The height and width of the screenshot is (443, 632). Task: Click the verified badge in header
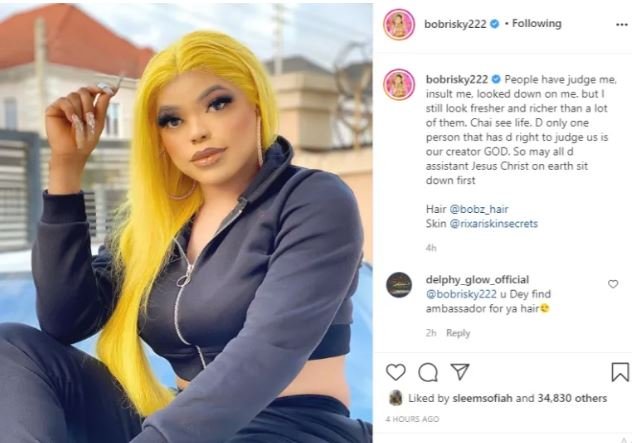pyautogui.click(x=495, y=24)
